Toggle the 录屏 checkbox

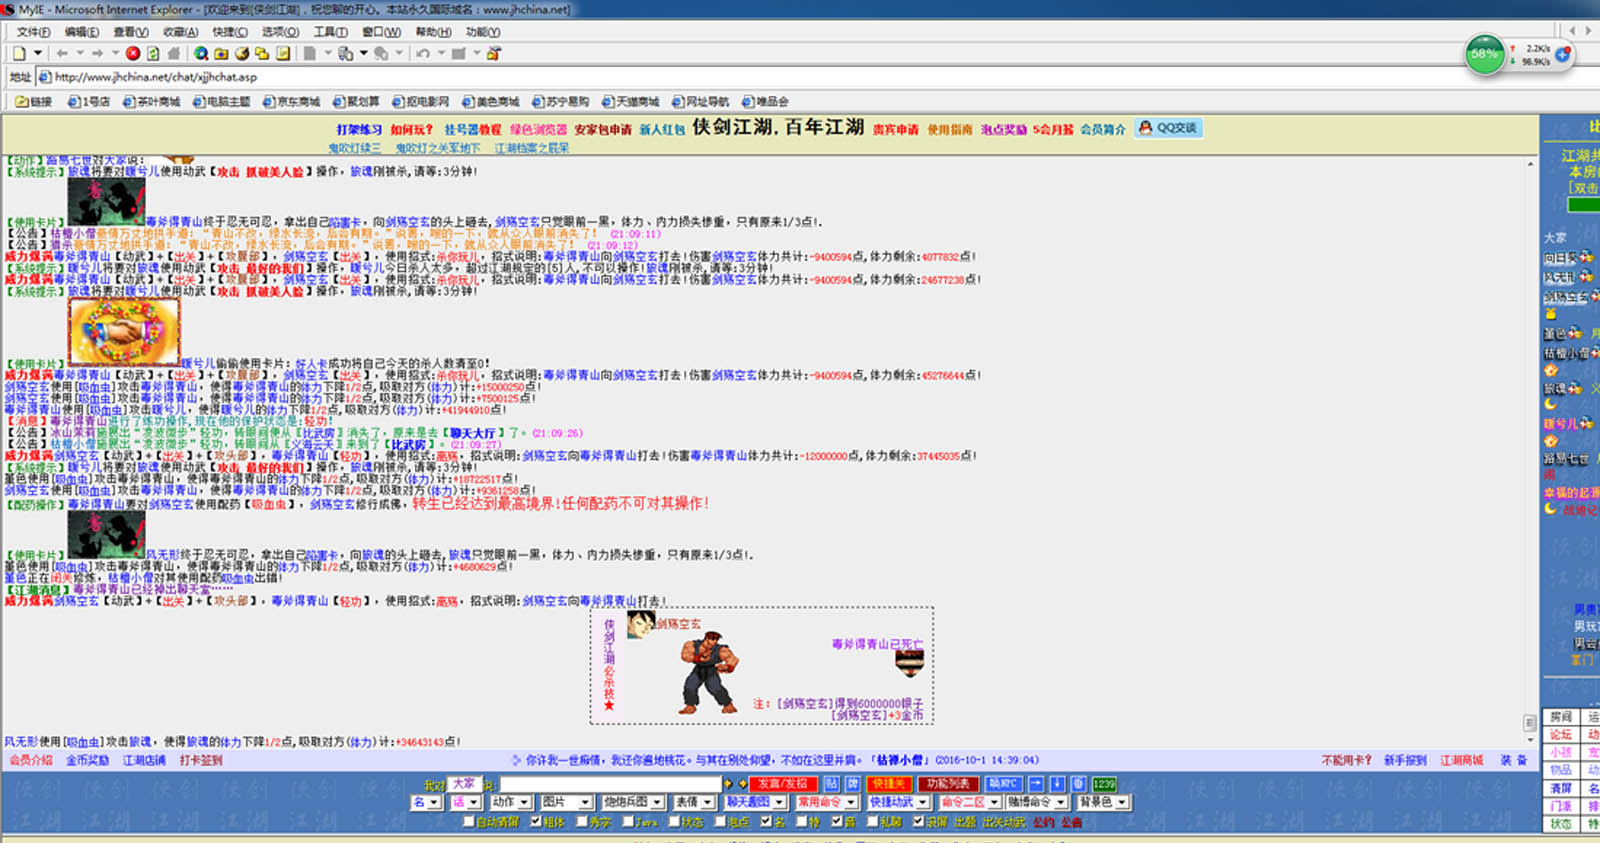(918, 821)
